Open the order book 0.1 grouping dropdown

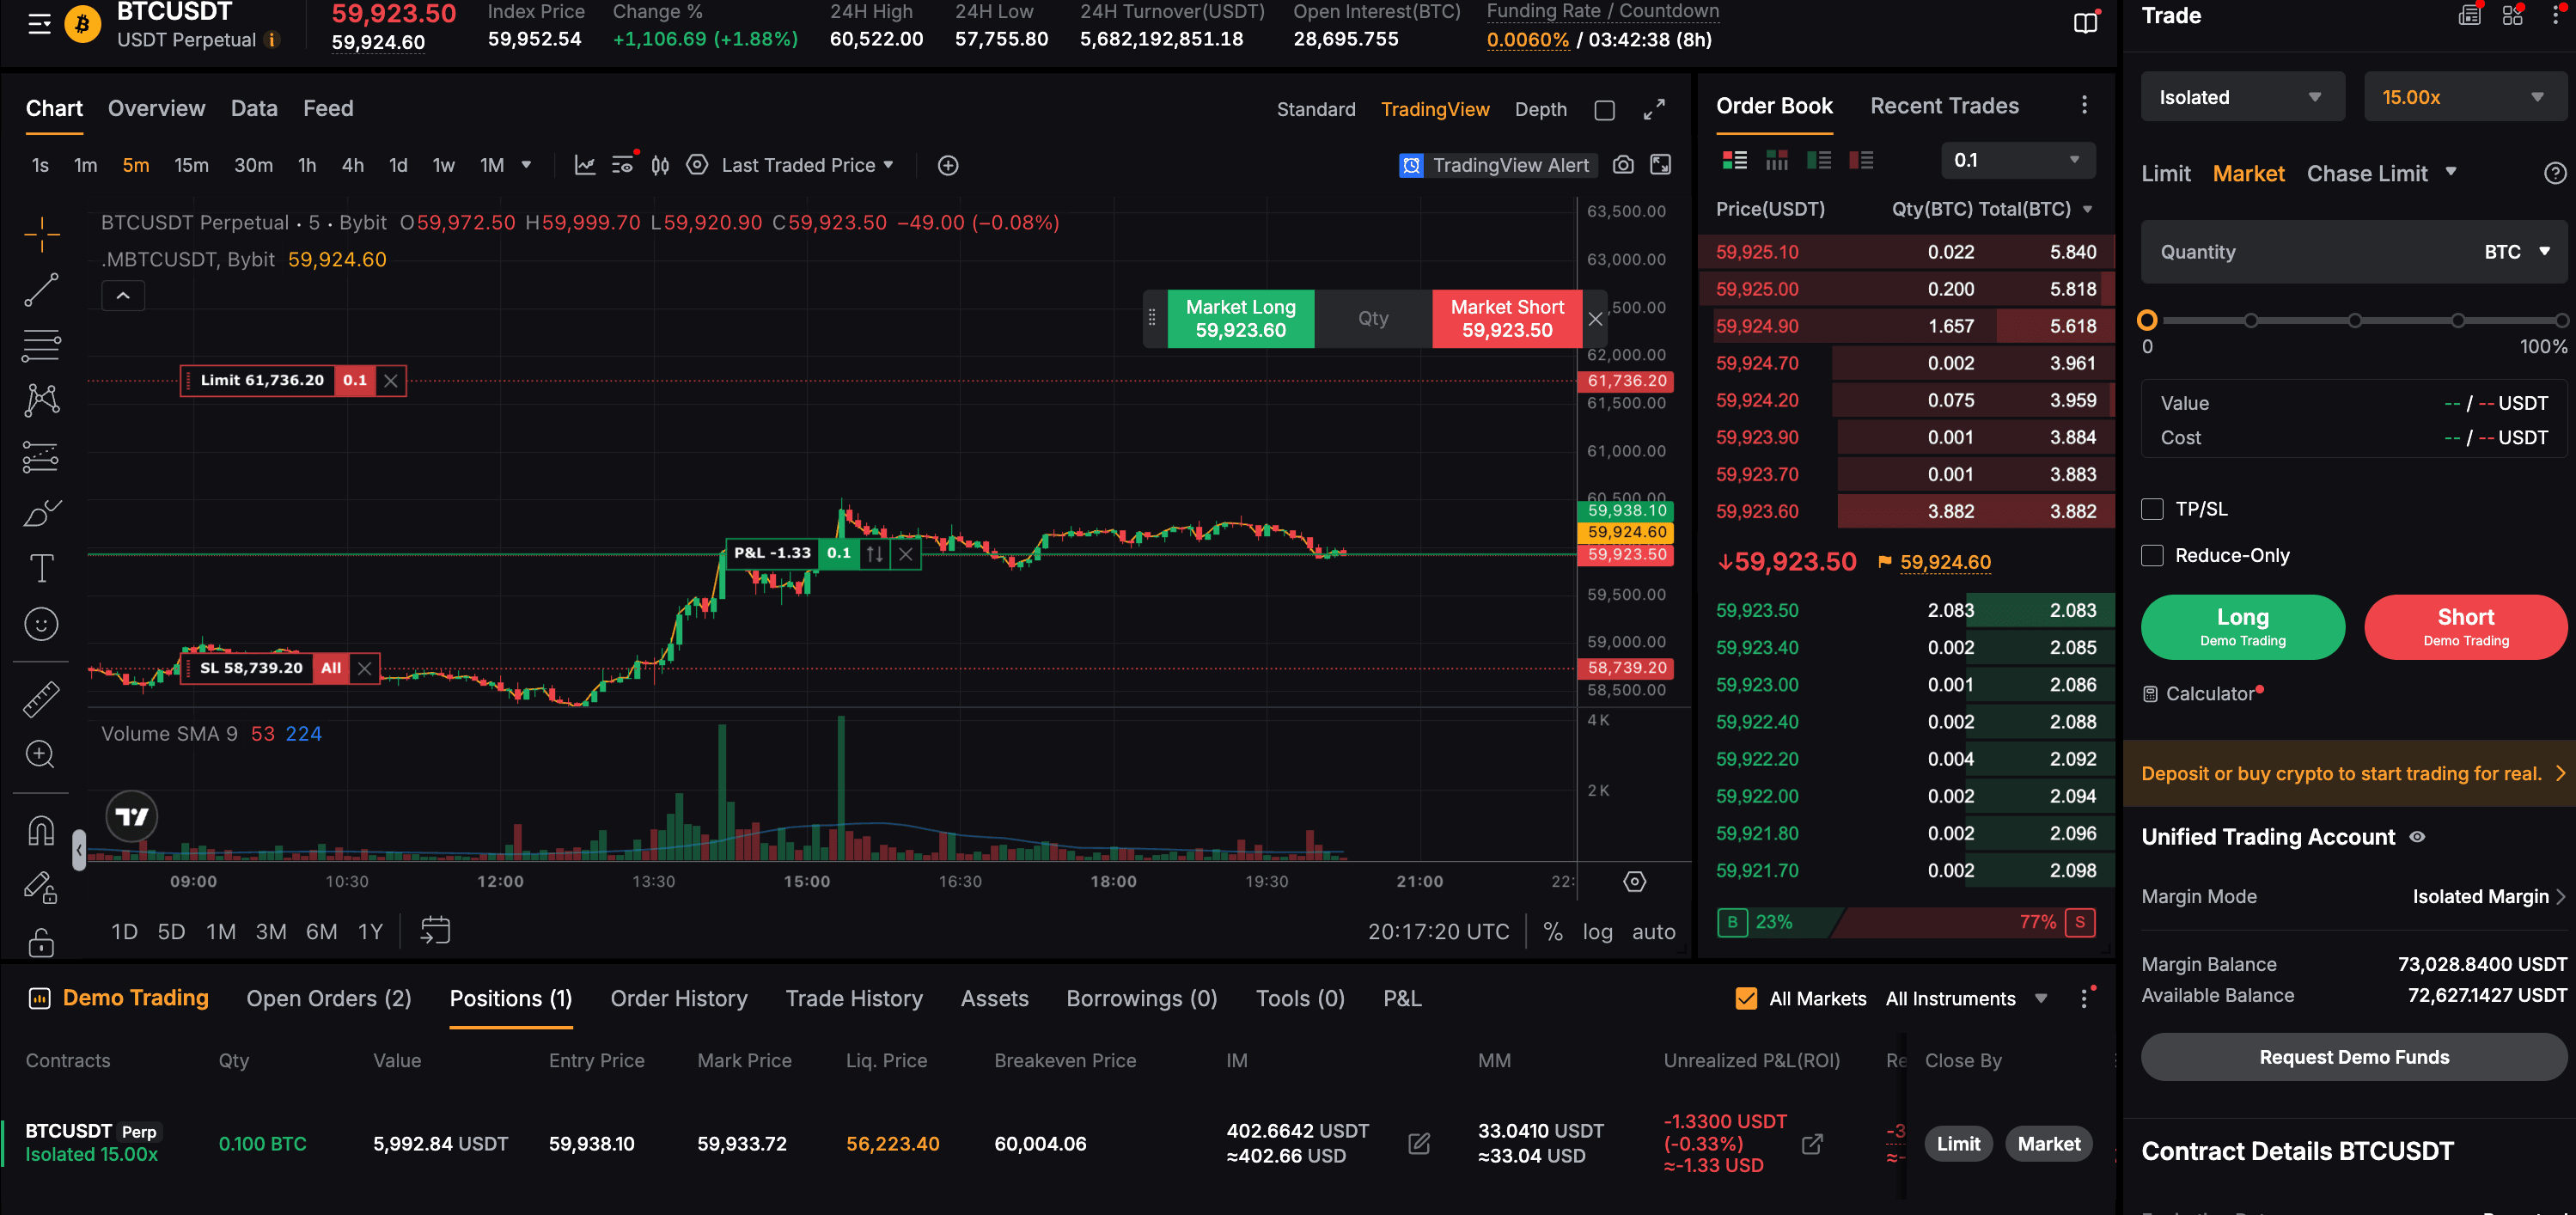tap(2017, 160)
